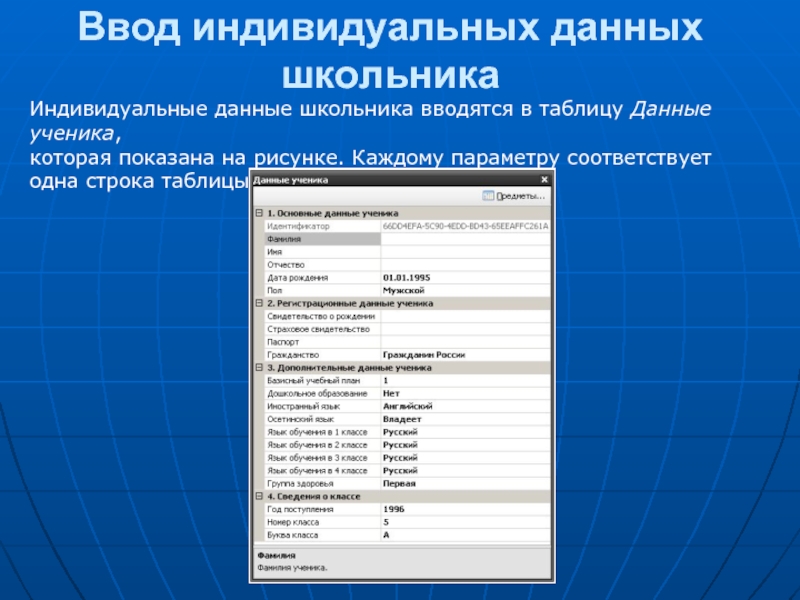
Task: Click the Гражданин России value
Action: (424, 355)
